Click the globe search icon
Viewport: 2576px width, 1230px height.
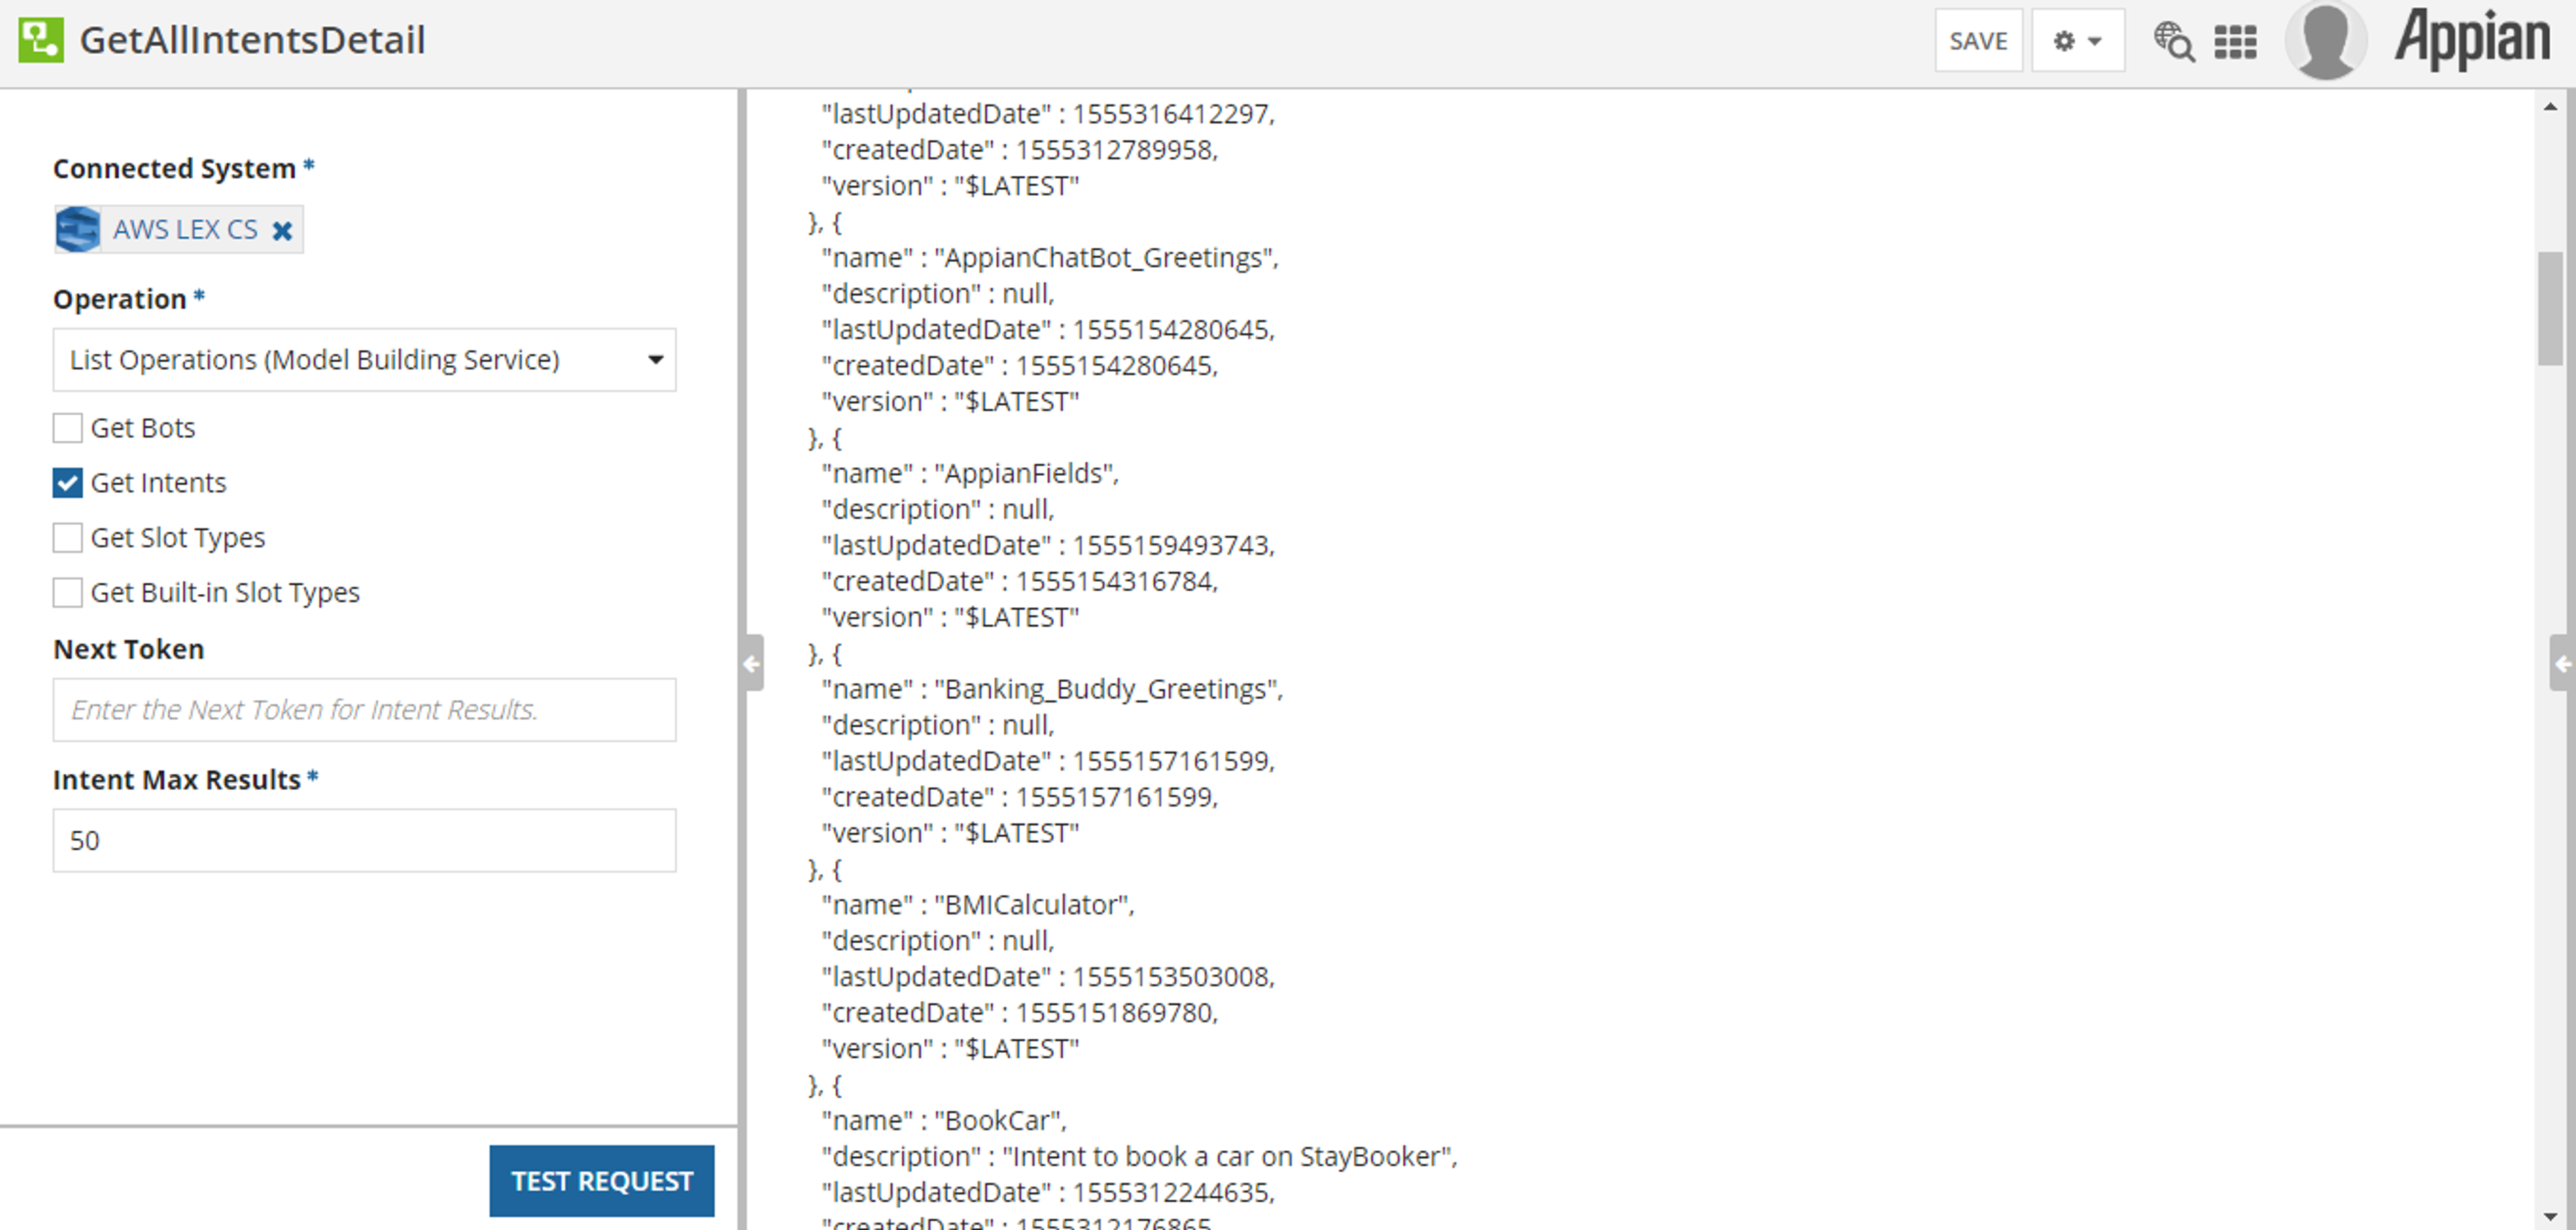(x=2174, y=42)
